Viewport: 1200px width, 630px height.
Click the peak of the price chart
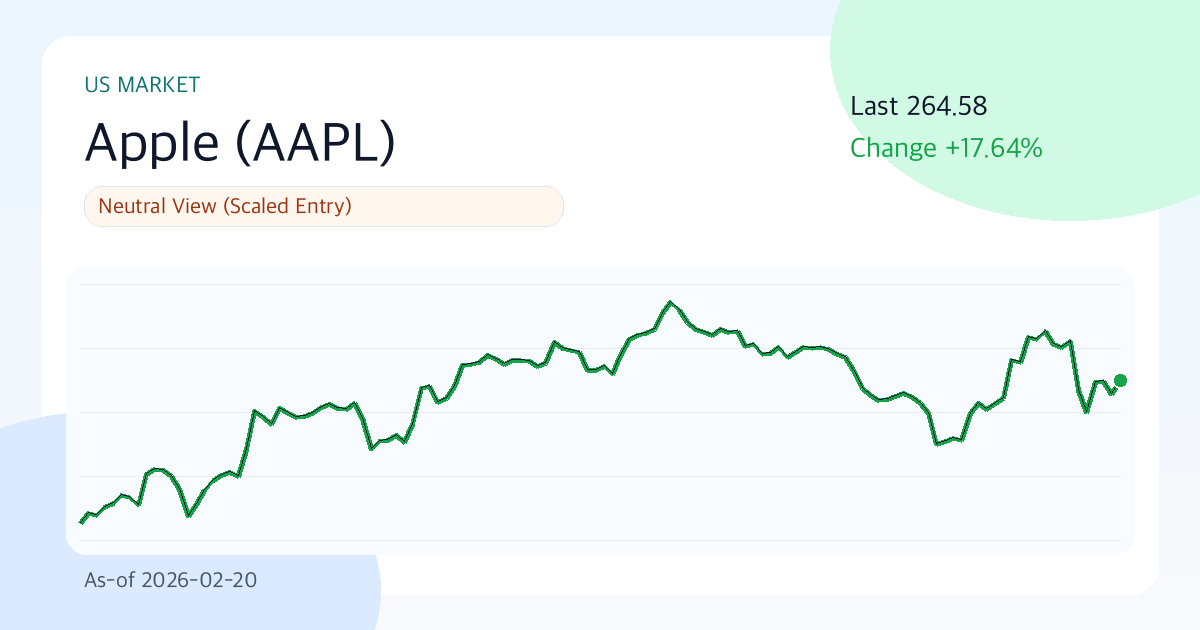pyautogui.click(x=671, y=301)
